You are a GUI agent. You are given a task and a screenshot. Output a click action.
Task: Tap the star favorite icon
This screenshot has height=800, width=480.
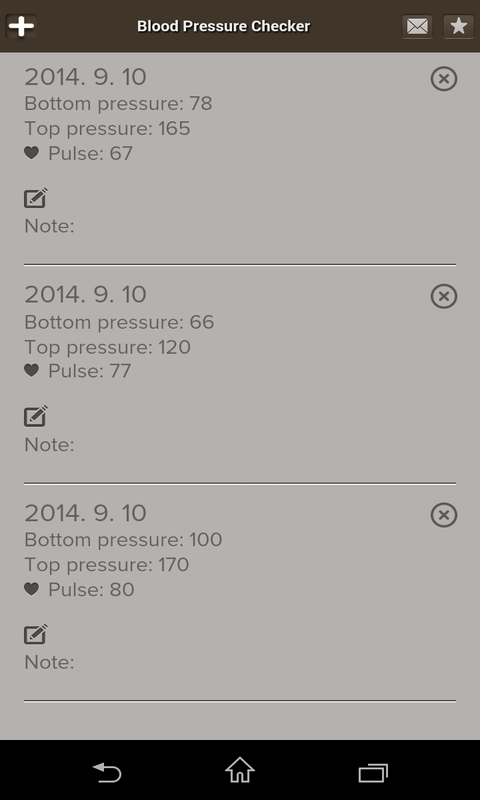(459, 26)
